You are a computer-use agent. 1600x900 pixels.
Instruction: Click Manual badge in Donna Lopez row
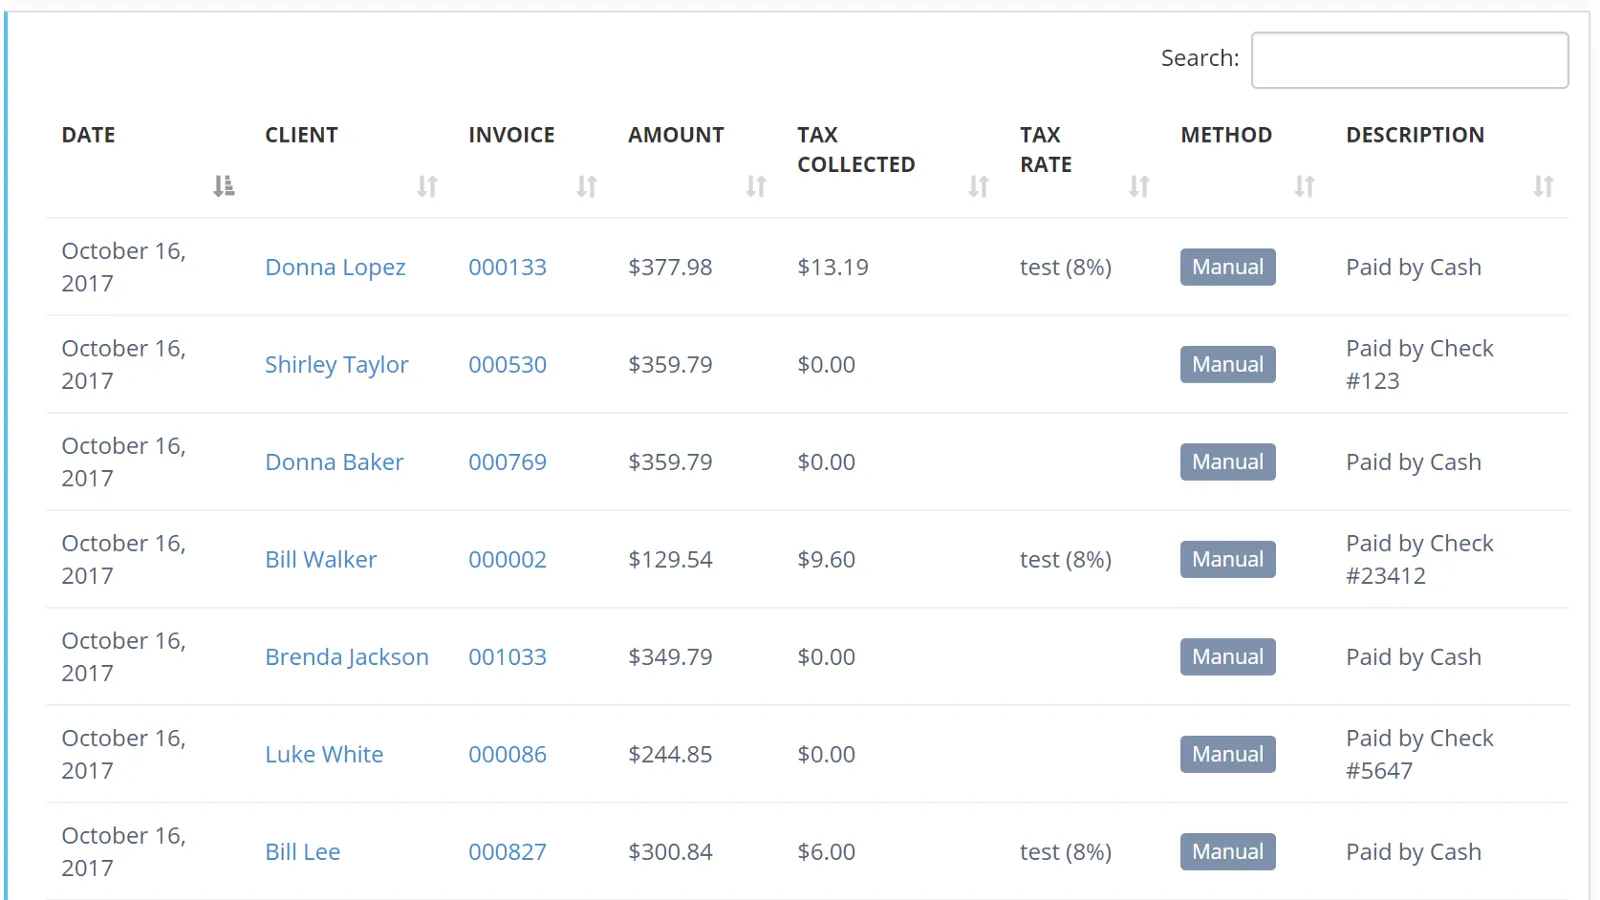tap(1228, 267)
